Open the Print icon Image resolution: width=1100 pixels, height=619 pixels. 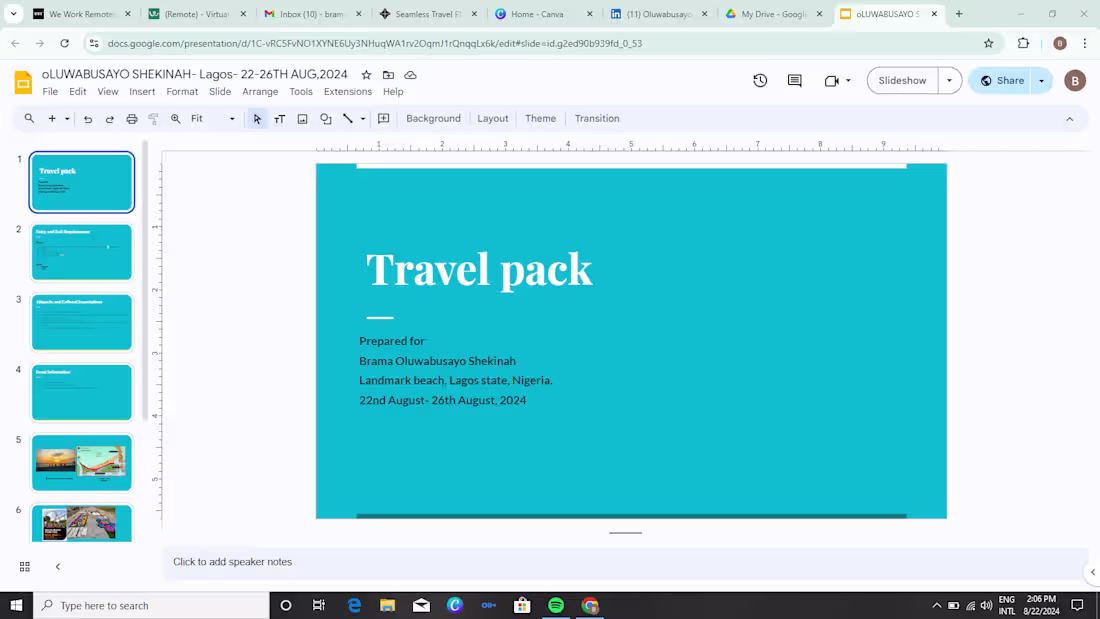(131, 119)
